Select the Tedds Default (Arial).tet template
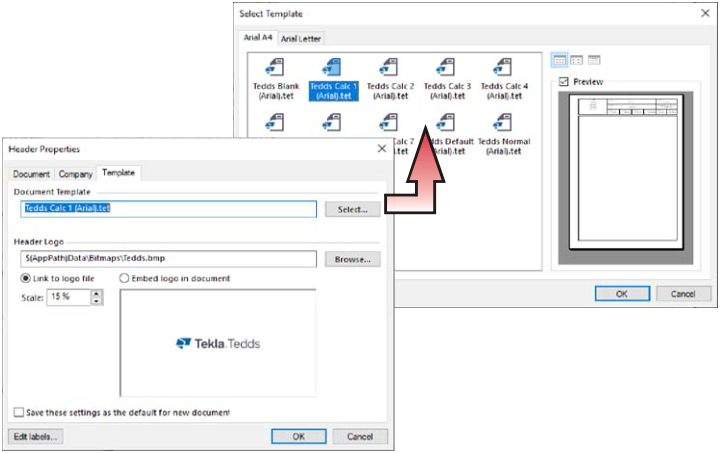The width and height of the screenshot is (720, 453). click(450, 134)
